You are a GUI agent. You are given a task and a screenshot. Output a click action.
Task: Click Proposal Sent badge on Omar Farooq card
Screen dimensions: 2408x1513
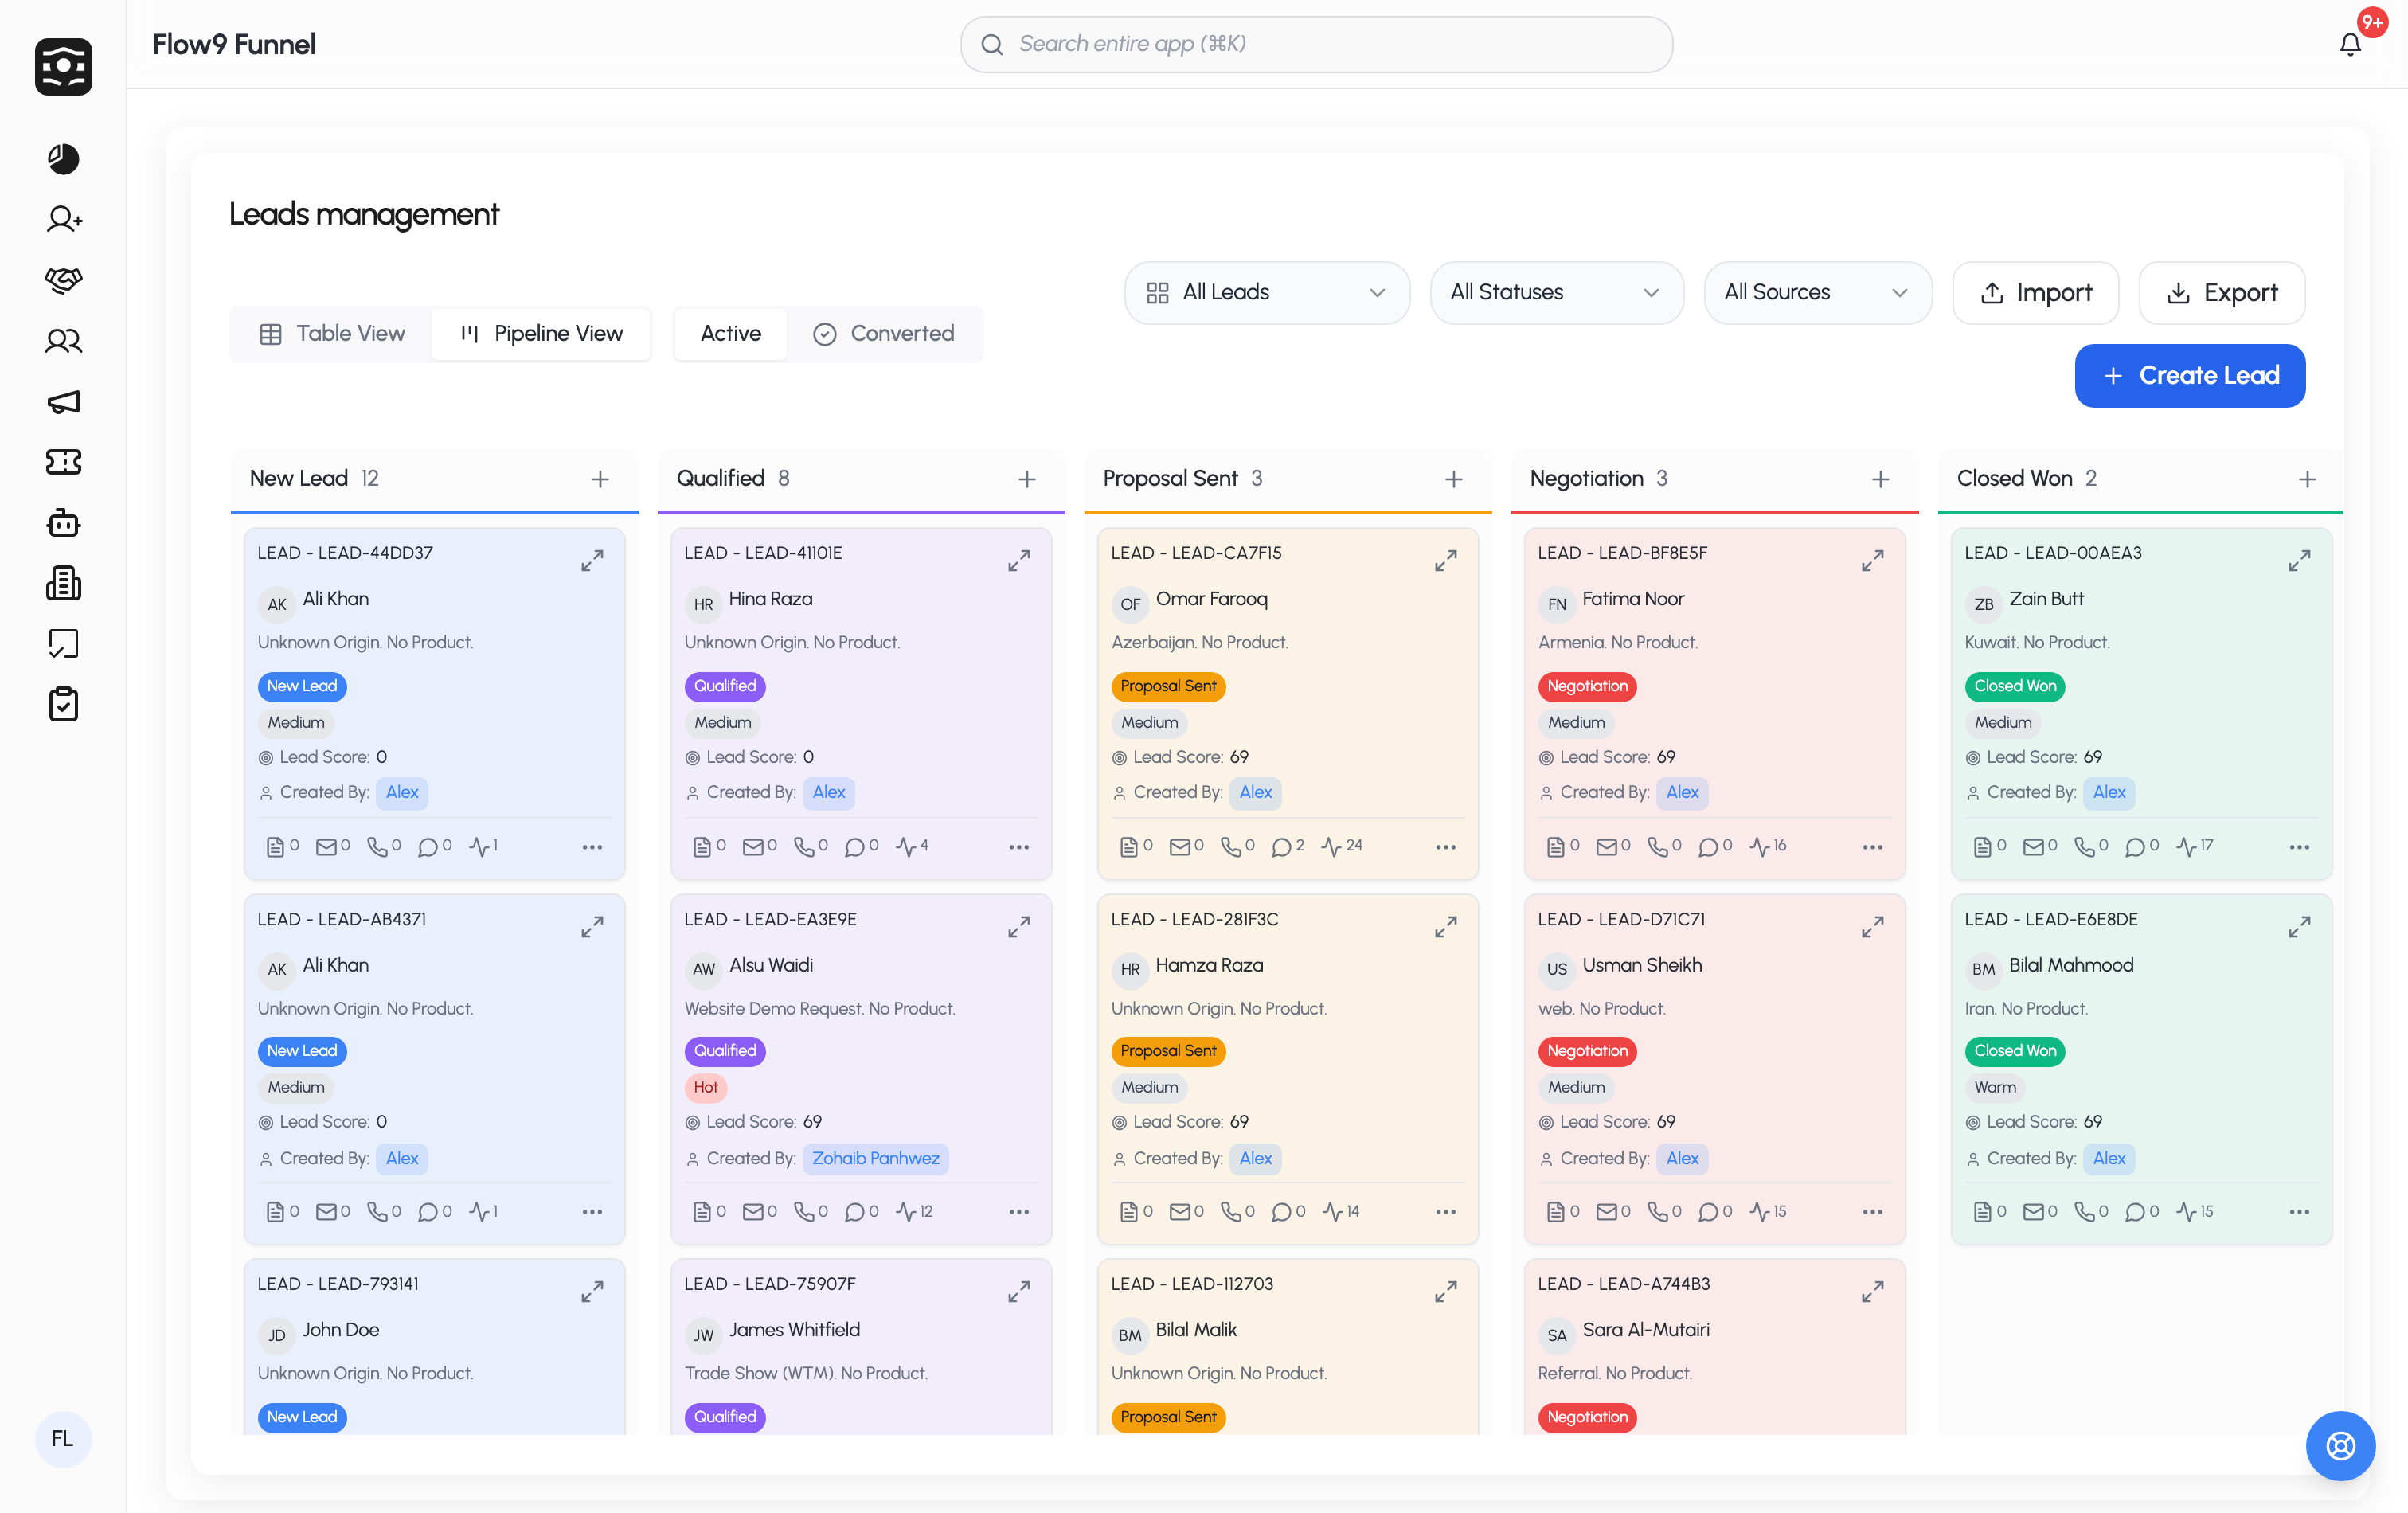click(x=1168, y=686)
